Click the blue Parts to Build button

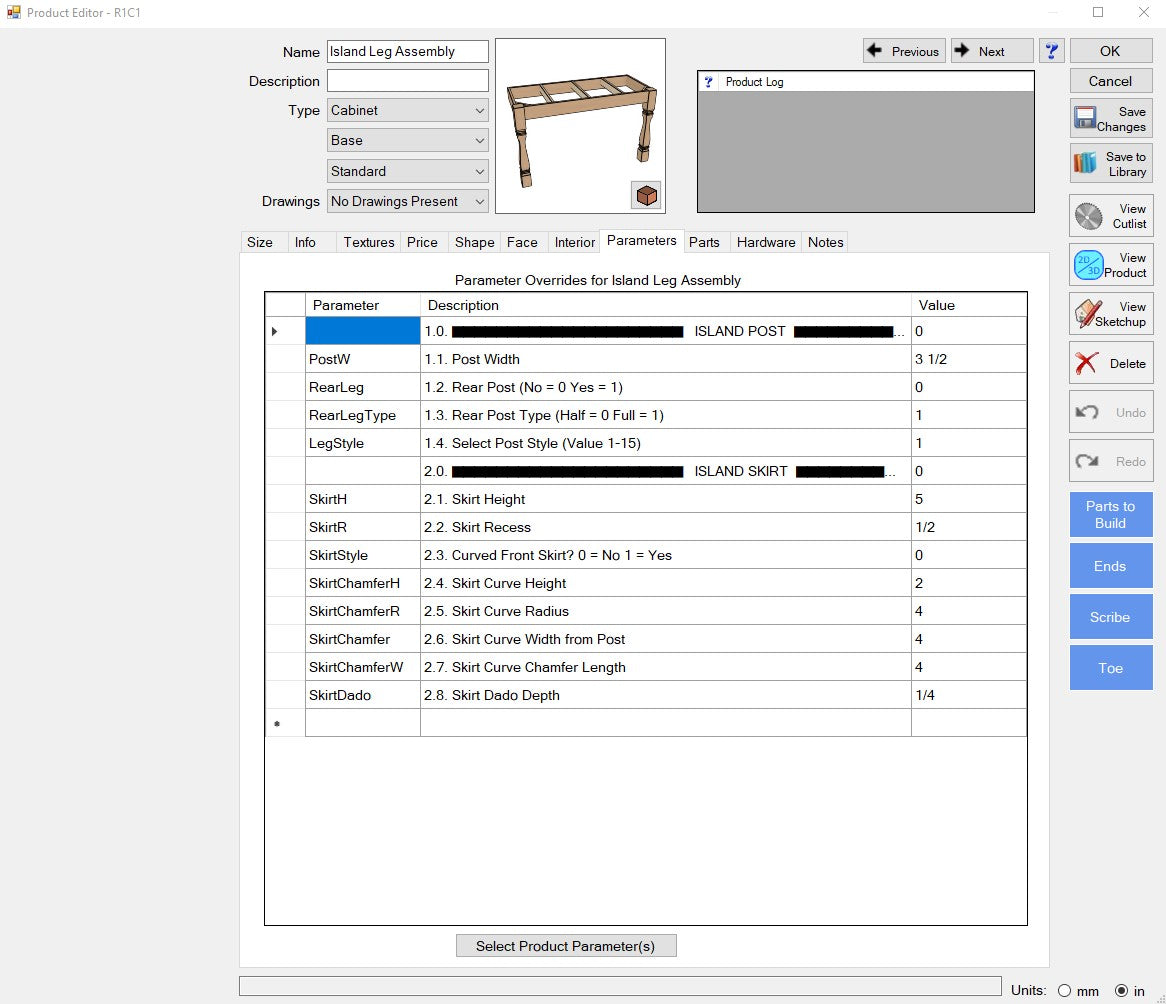click(1110, 515)
